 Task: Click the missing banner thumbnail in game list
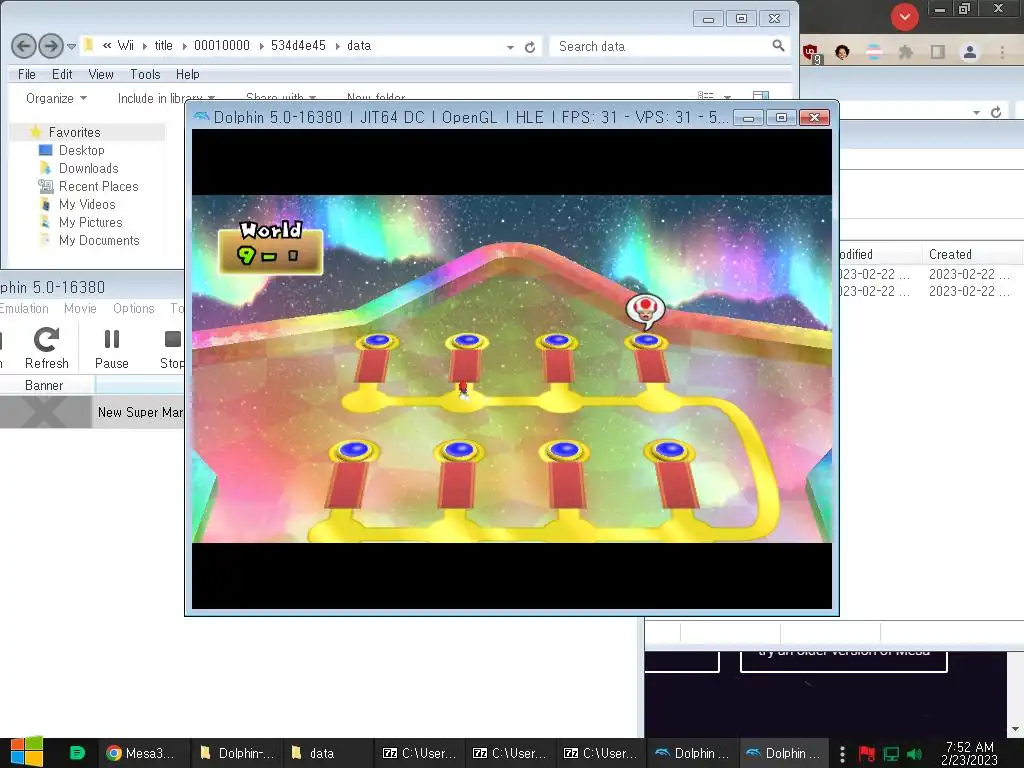(46, 412)
